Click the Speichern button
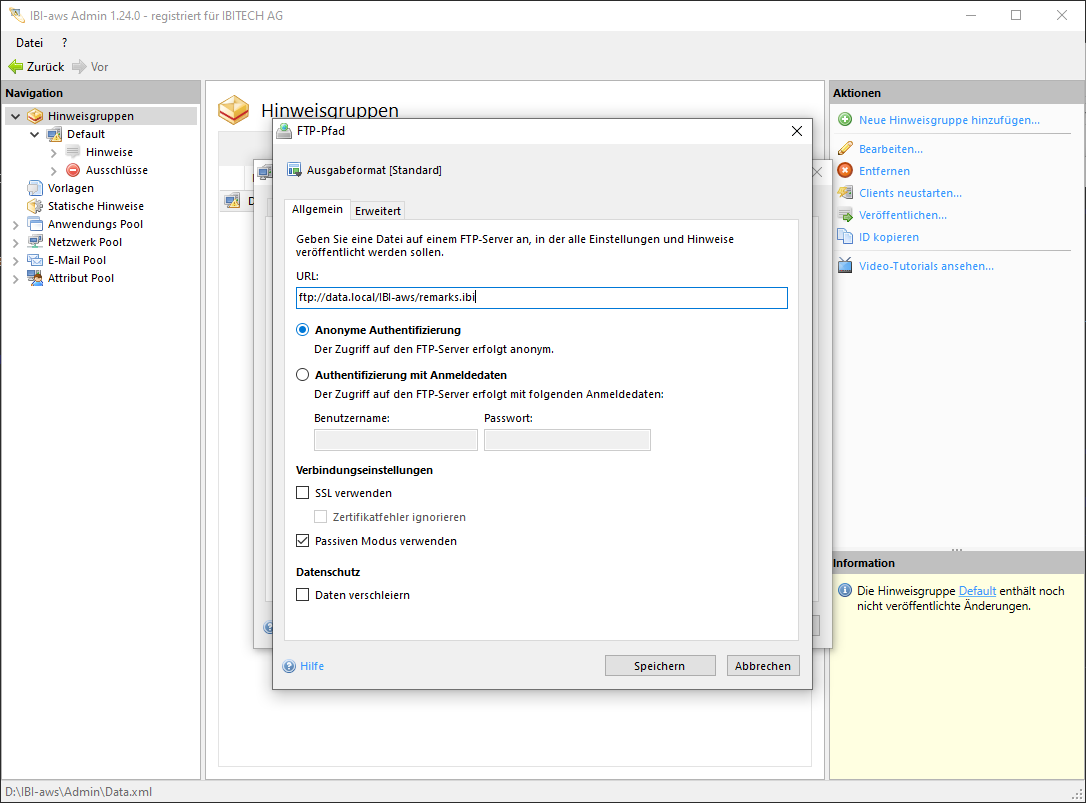The width and height of the screenshot is (1086, 803). click(x=659, y=666)
